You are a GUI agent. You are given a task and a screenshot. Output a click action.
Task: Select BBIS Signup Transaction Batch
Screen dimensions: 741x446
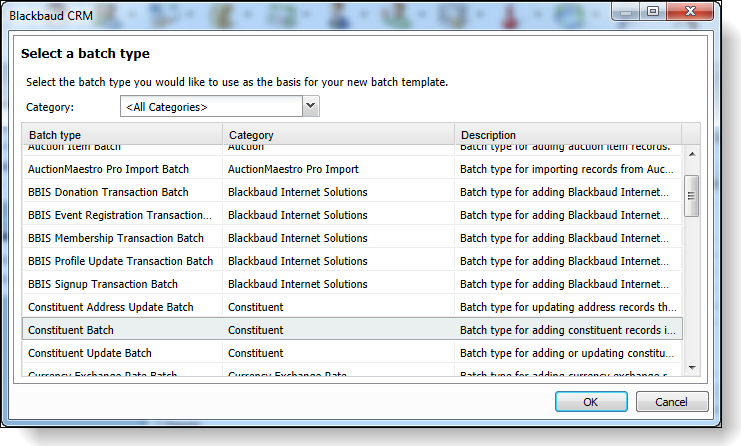(352, 284)
